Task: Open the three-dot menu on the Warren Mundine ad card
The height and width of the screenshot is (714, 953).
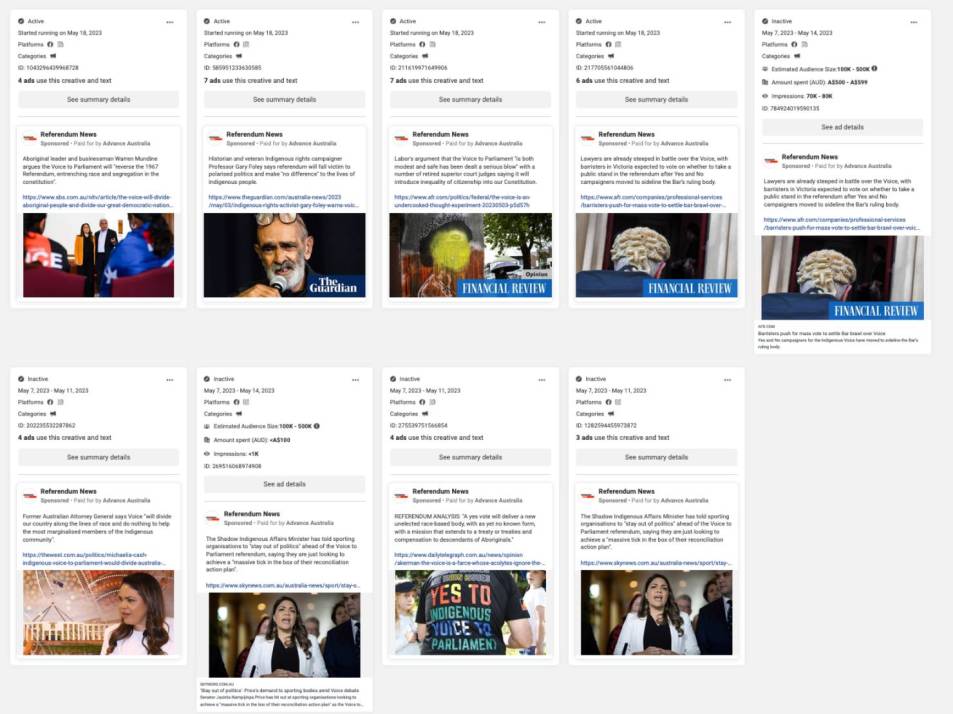Action: coord(169,21)
